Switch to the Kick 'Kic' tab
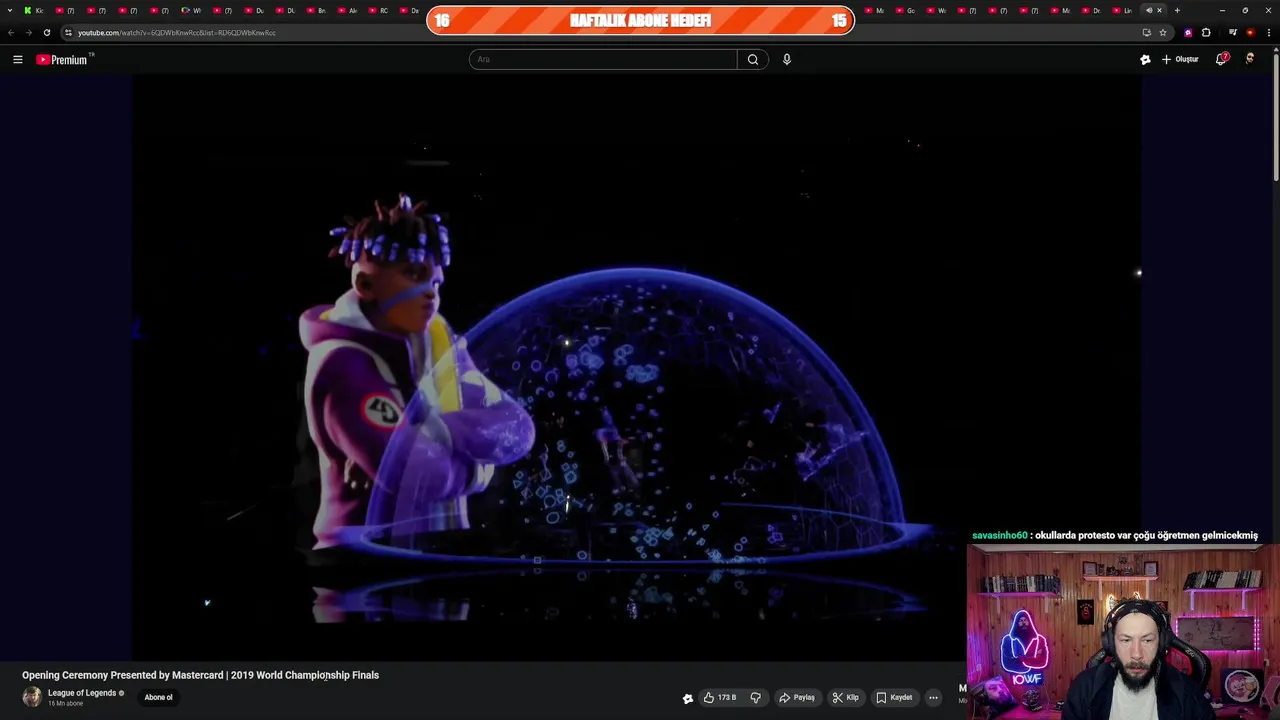This screenshot has width=1280, height=720. point(34,10)
